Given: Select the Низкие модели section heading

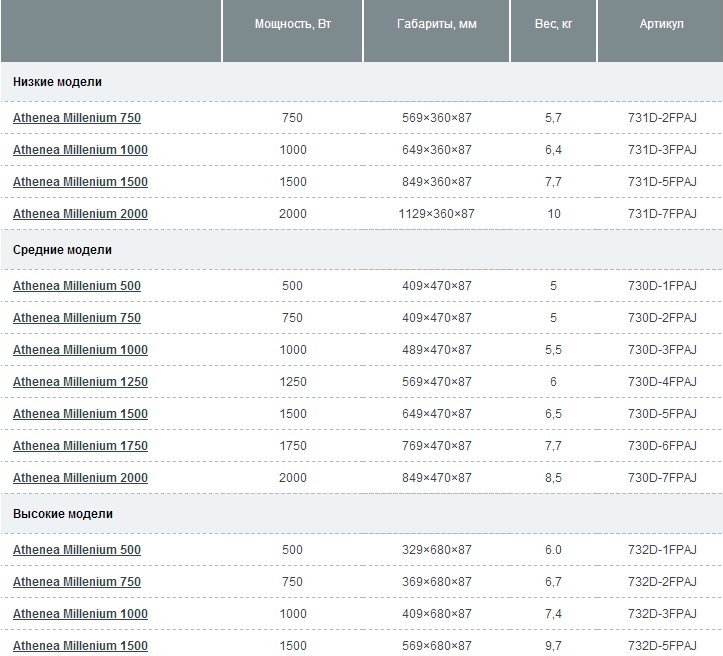Looking at the screenshot, I should [57, 82].
